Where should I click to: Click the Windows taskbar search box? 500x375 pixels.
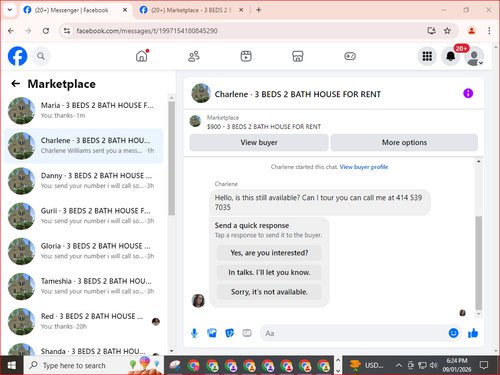tap(93, 365)
